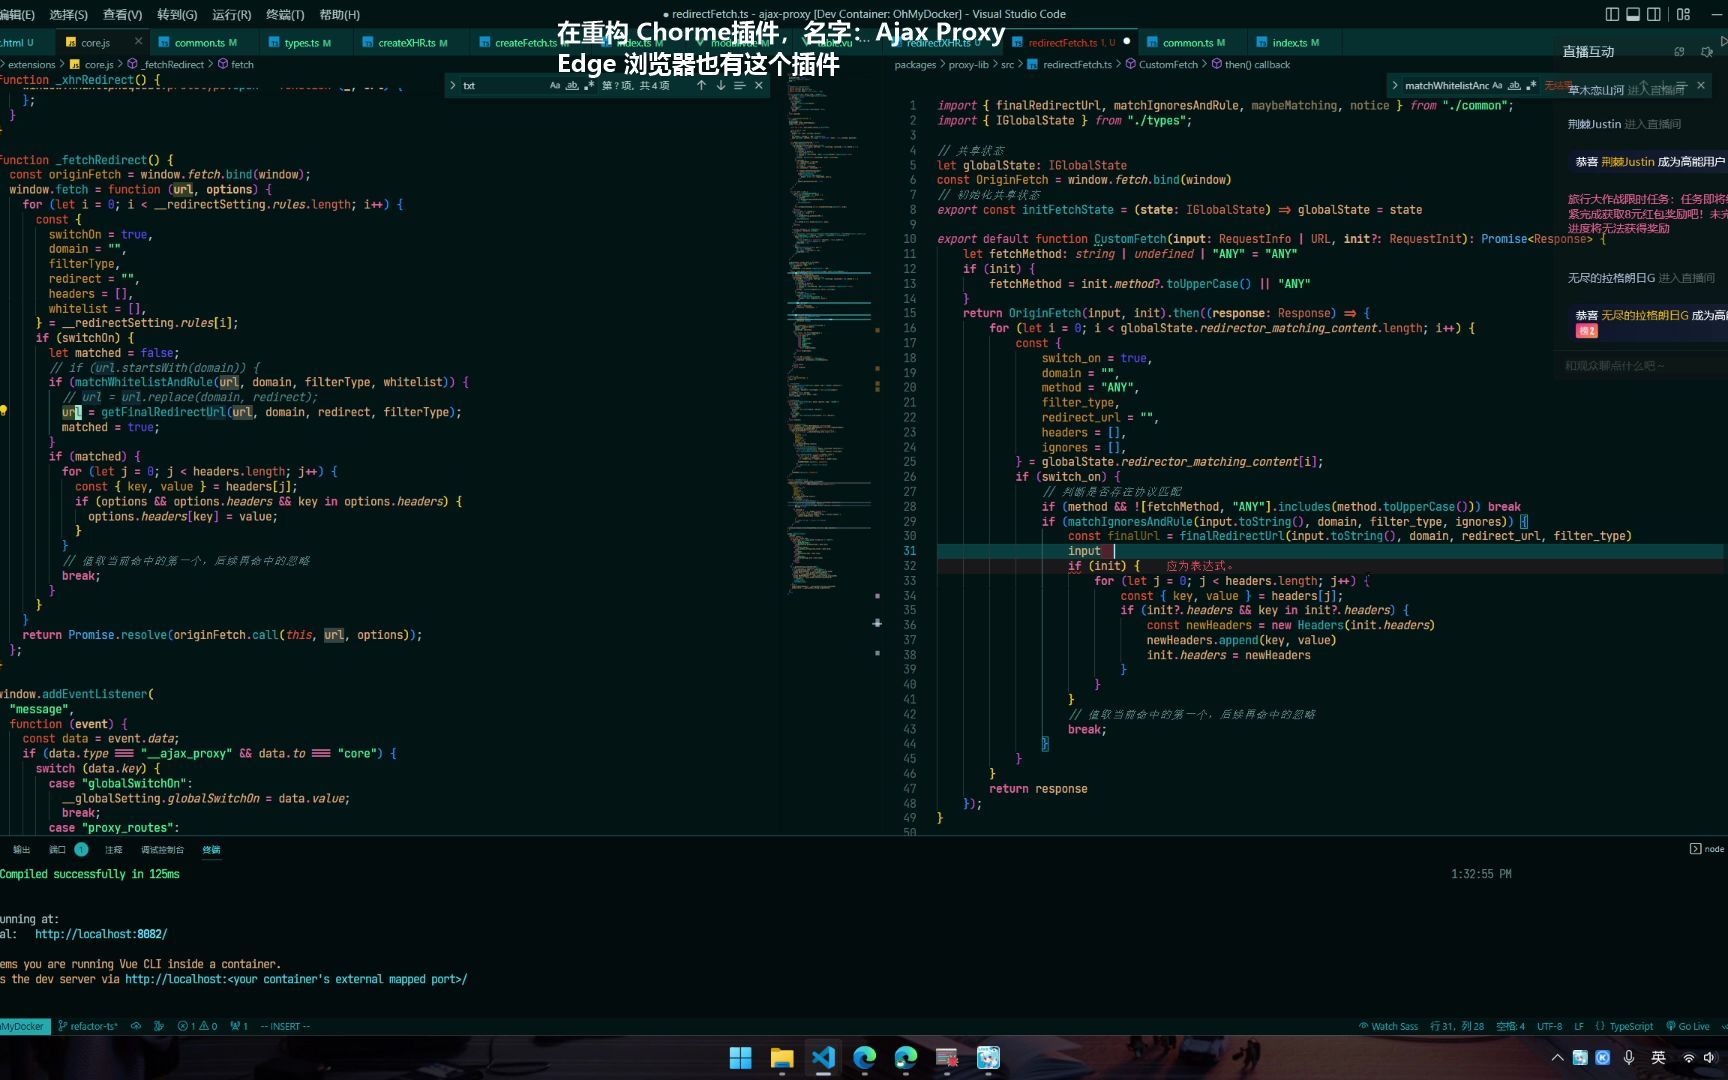Toggle match case in left find box
Viewport: 1728px width, 1080px height.
pyautogui.click(x=555, y=86)
